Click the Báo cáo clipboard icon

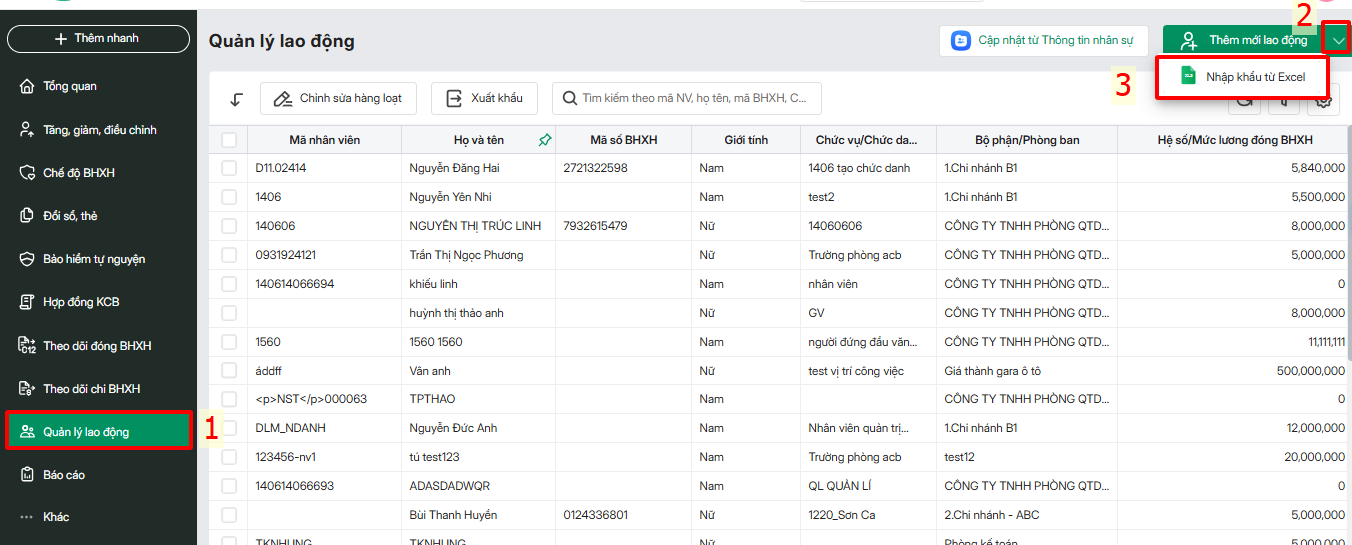(x=27, y=475)
